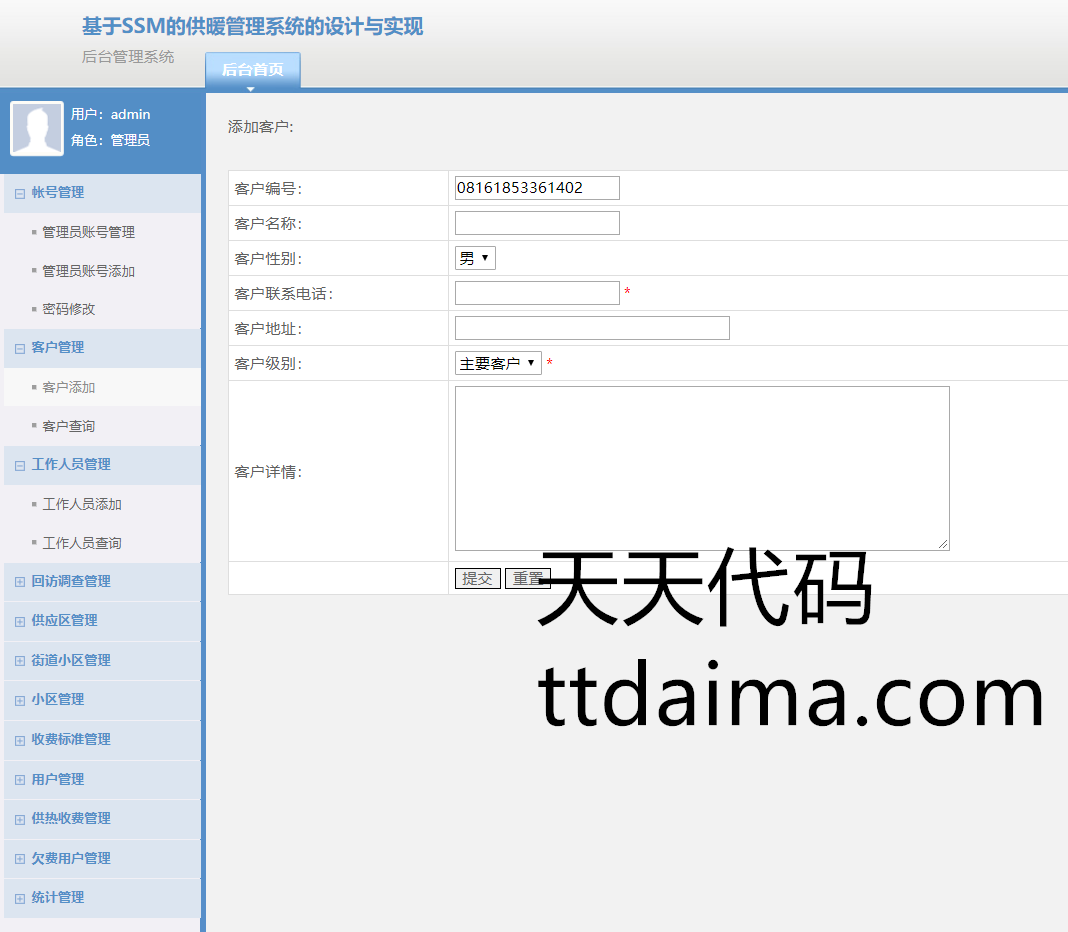Expand the 统计管理 plus icon
Image resolution: width=1068 pixels, height=932 pixels.
(x=20, y=898)
